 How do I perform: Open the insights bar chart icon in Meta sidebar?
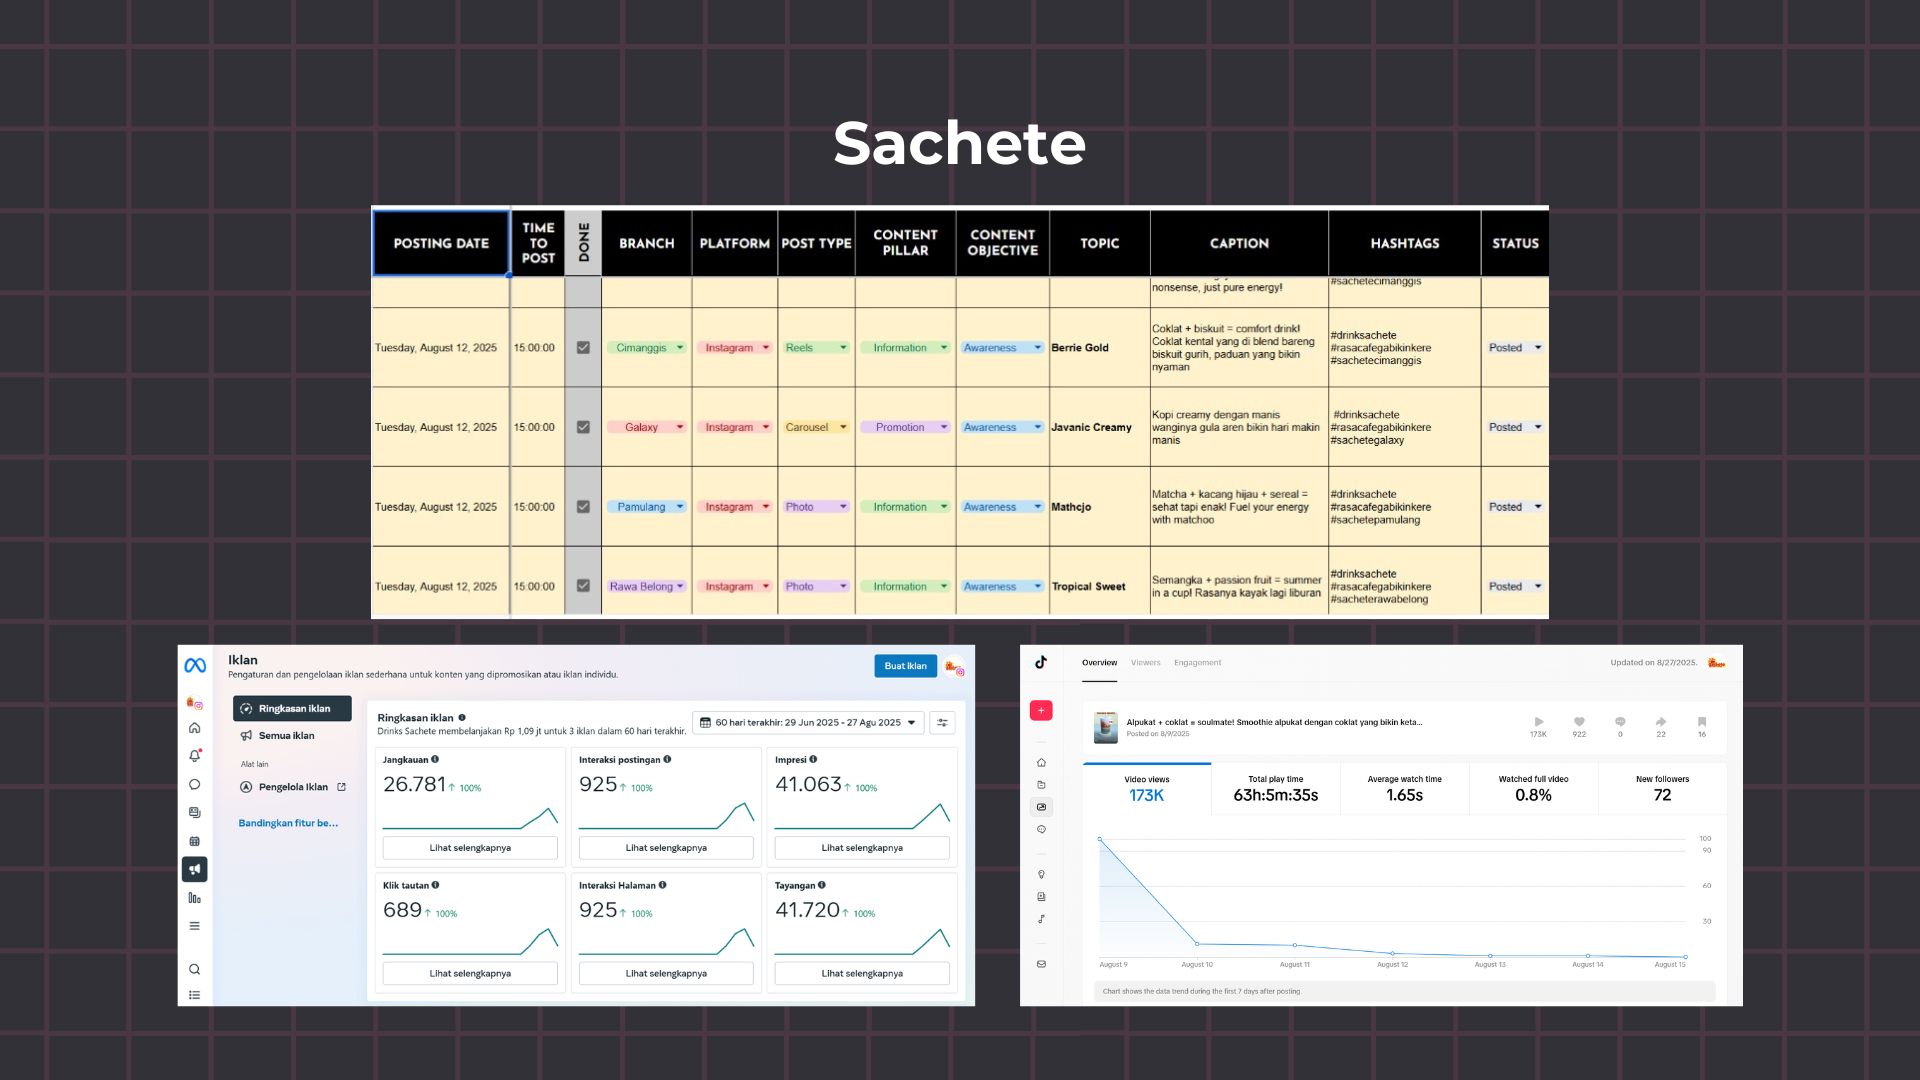click(194, 898)
